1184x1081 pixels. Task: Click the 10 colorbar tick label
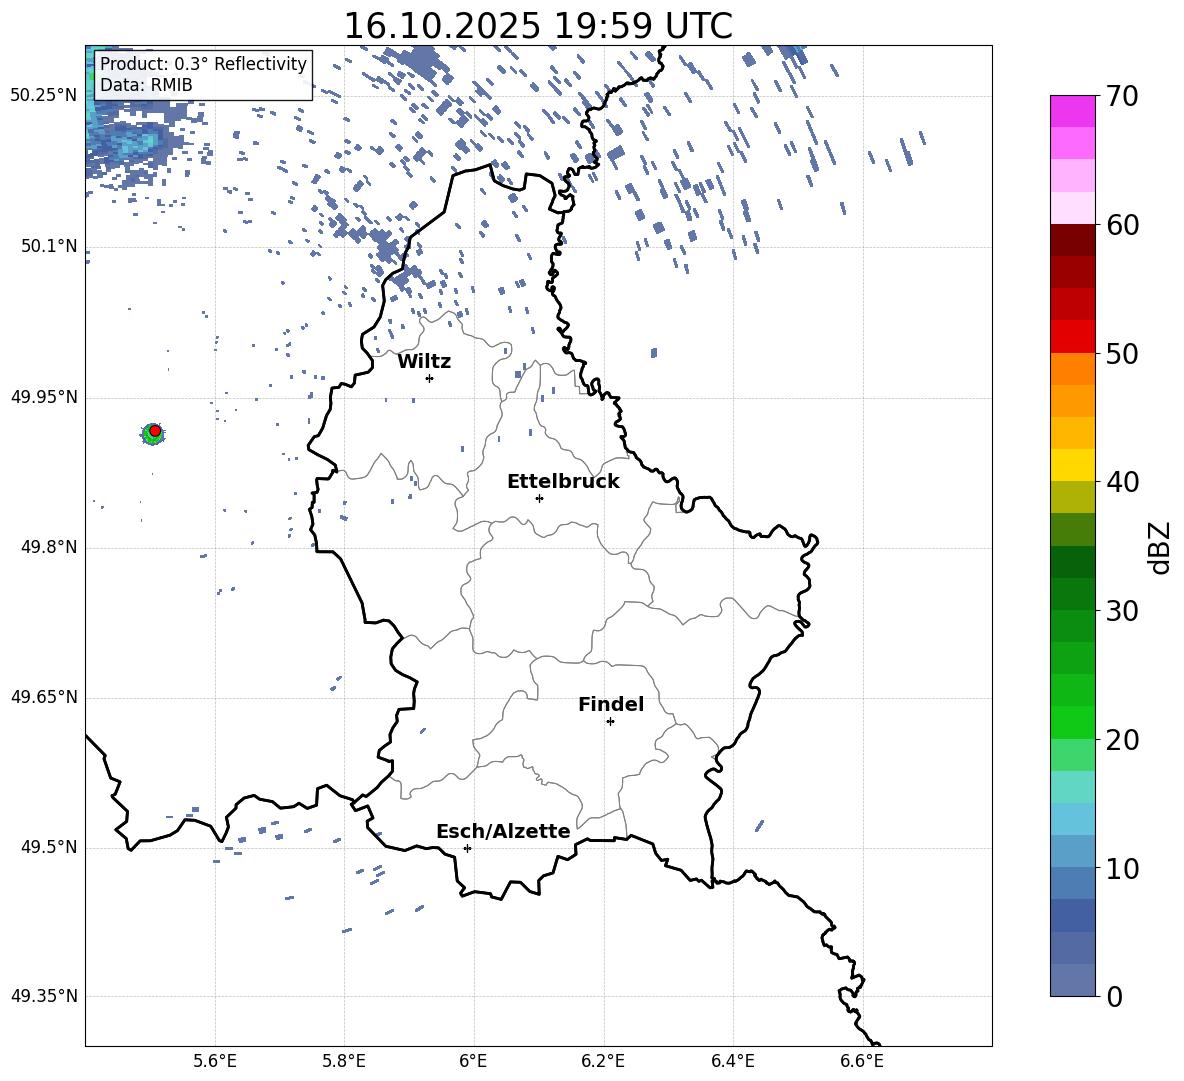tap(1122, 868)
